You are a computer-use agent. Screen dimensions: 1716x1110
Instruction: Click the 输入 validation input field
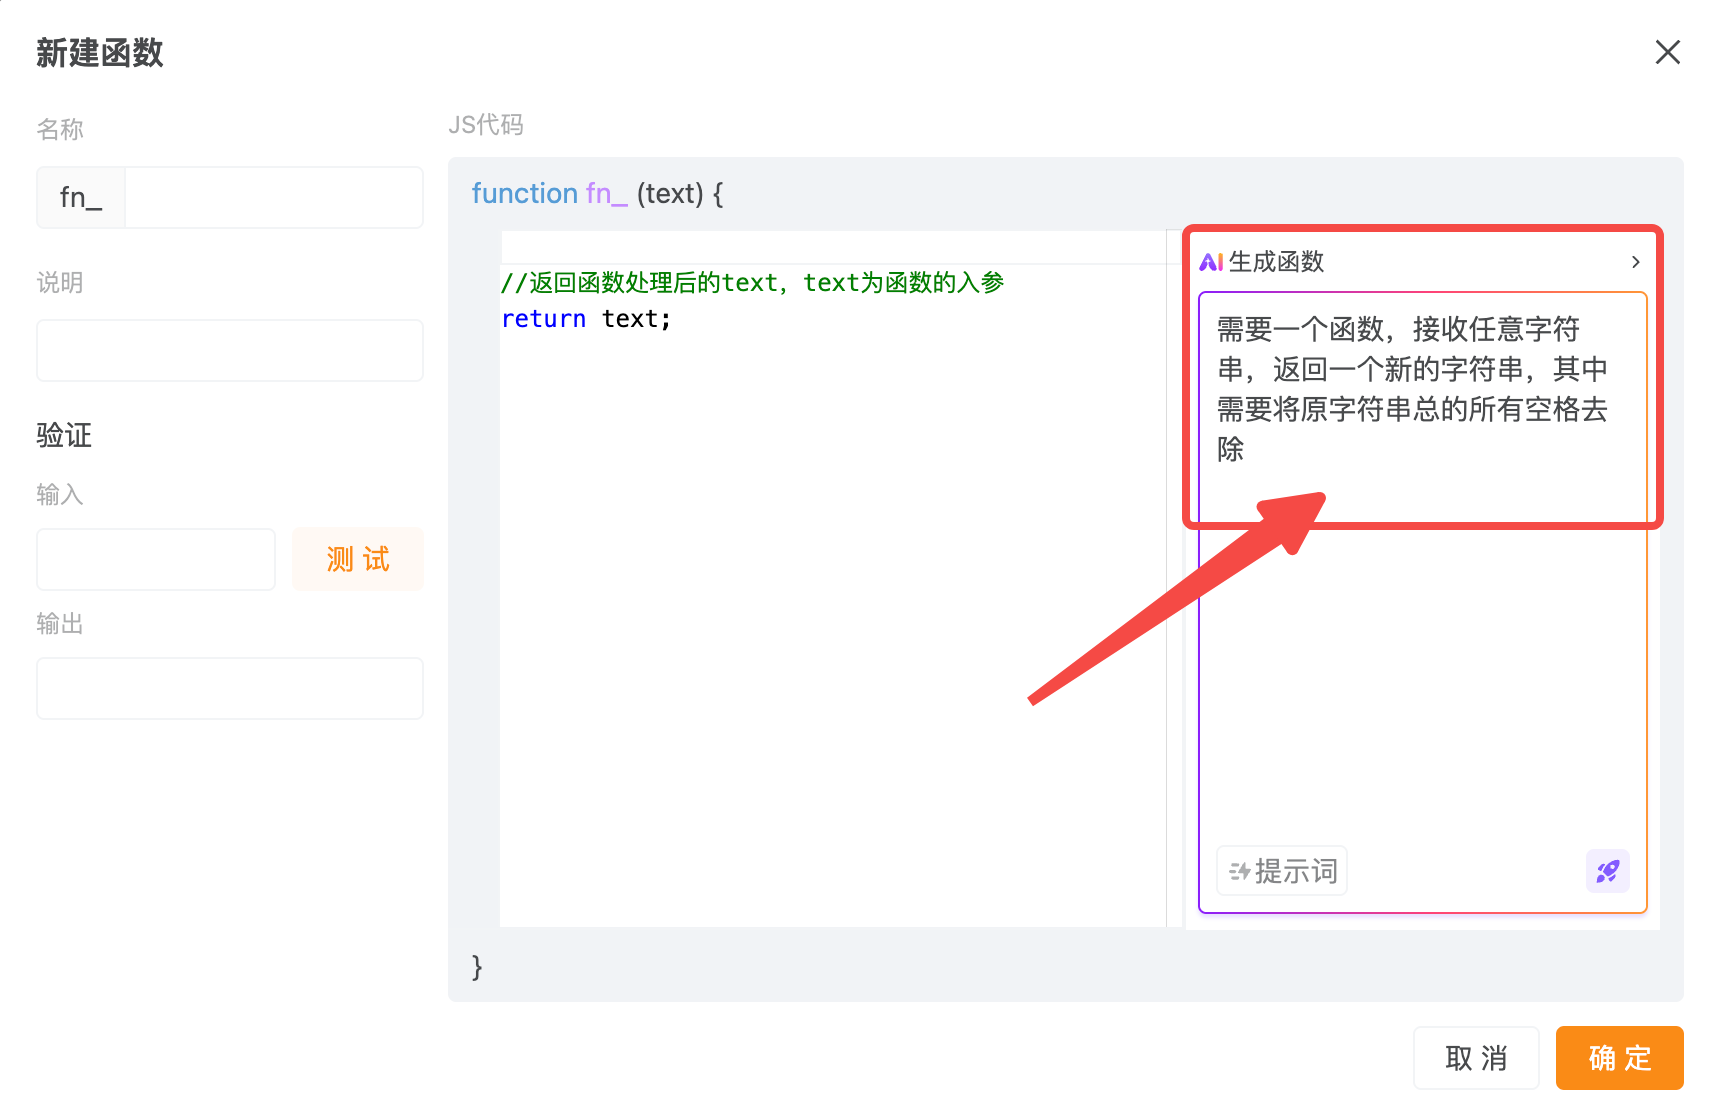point(155,559)
